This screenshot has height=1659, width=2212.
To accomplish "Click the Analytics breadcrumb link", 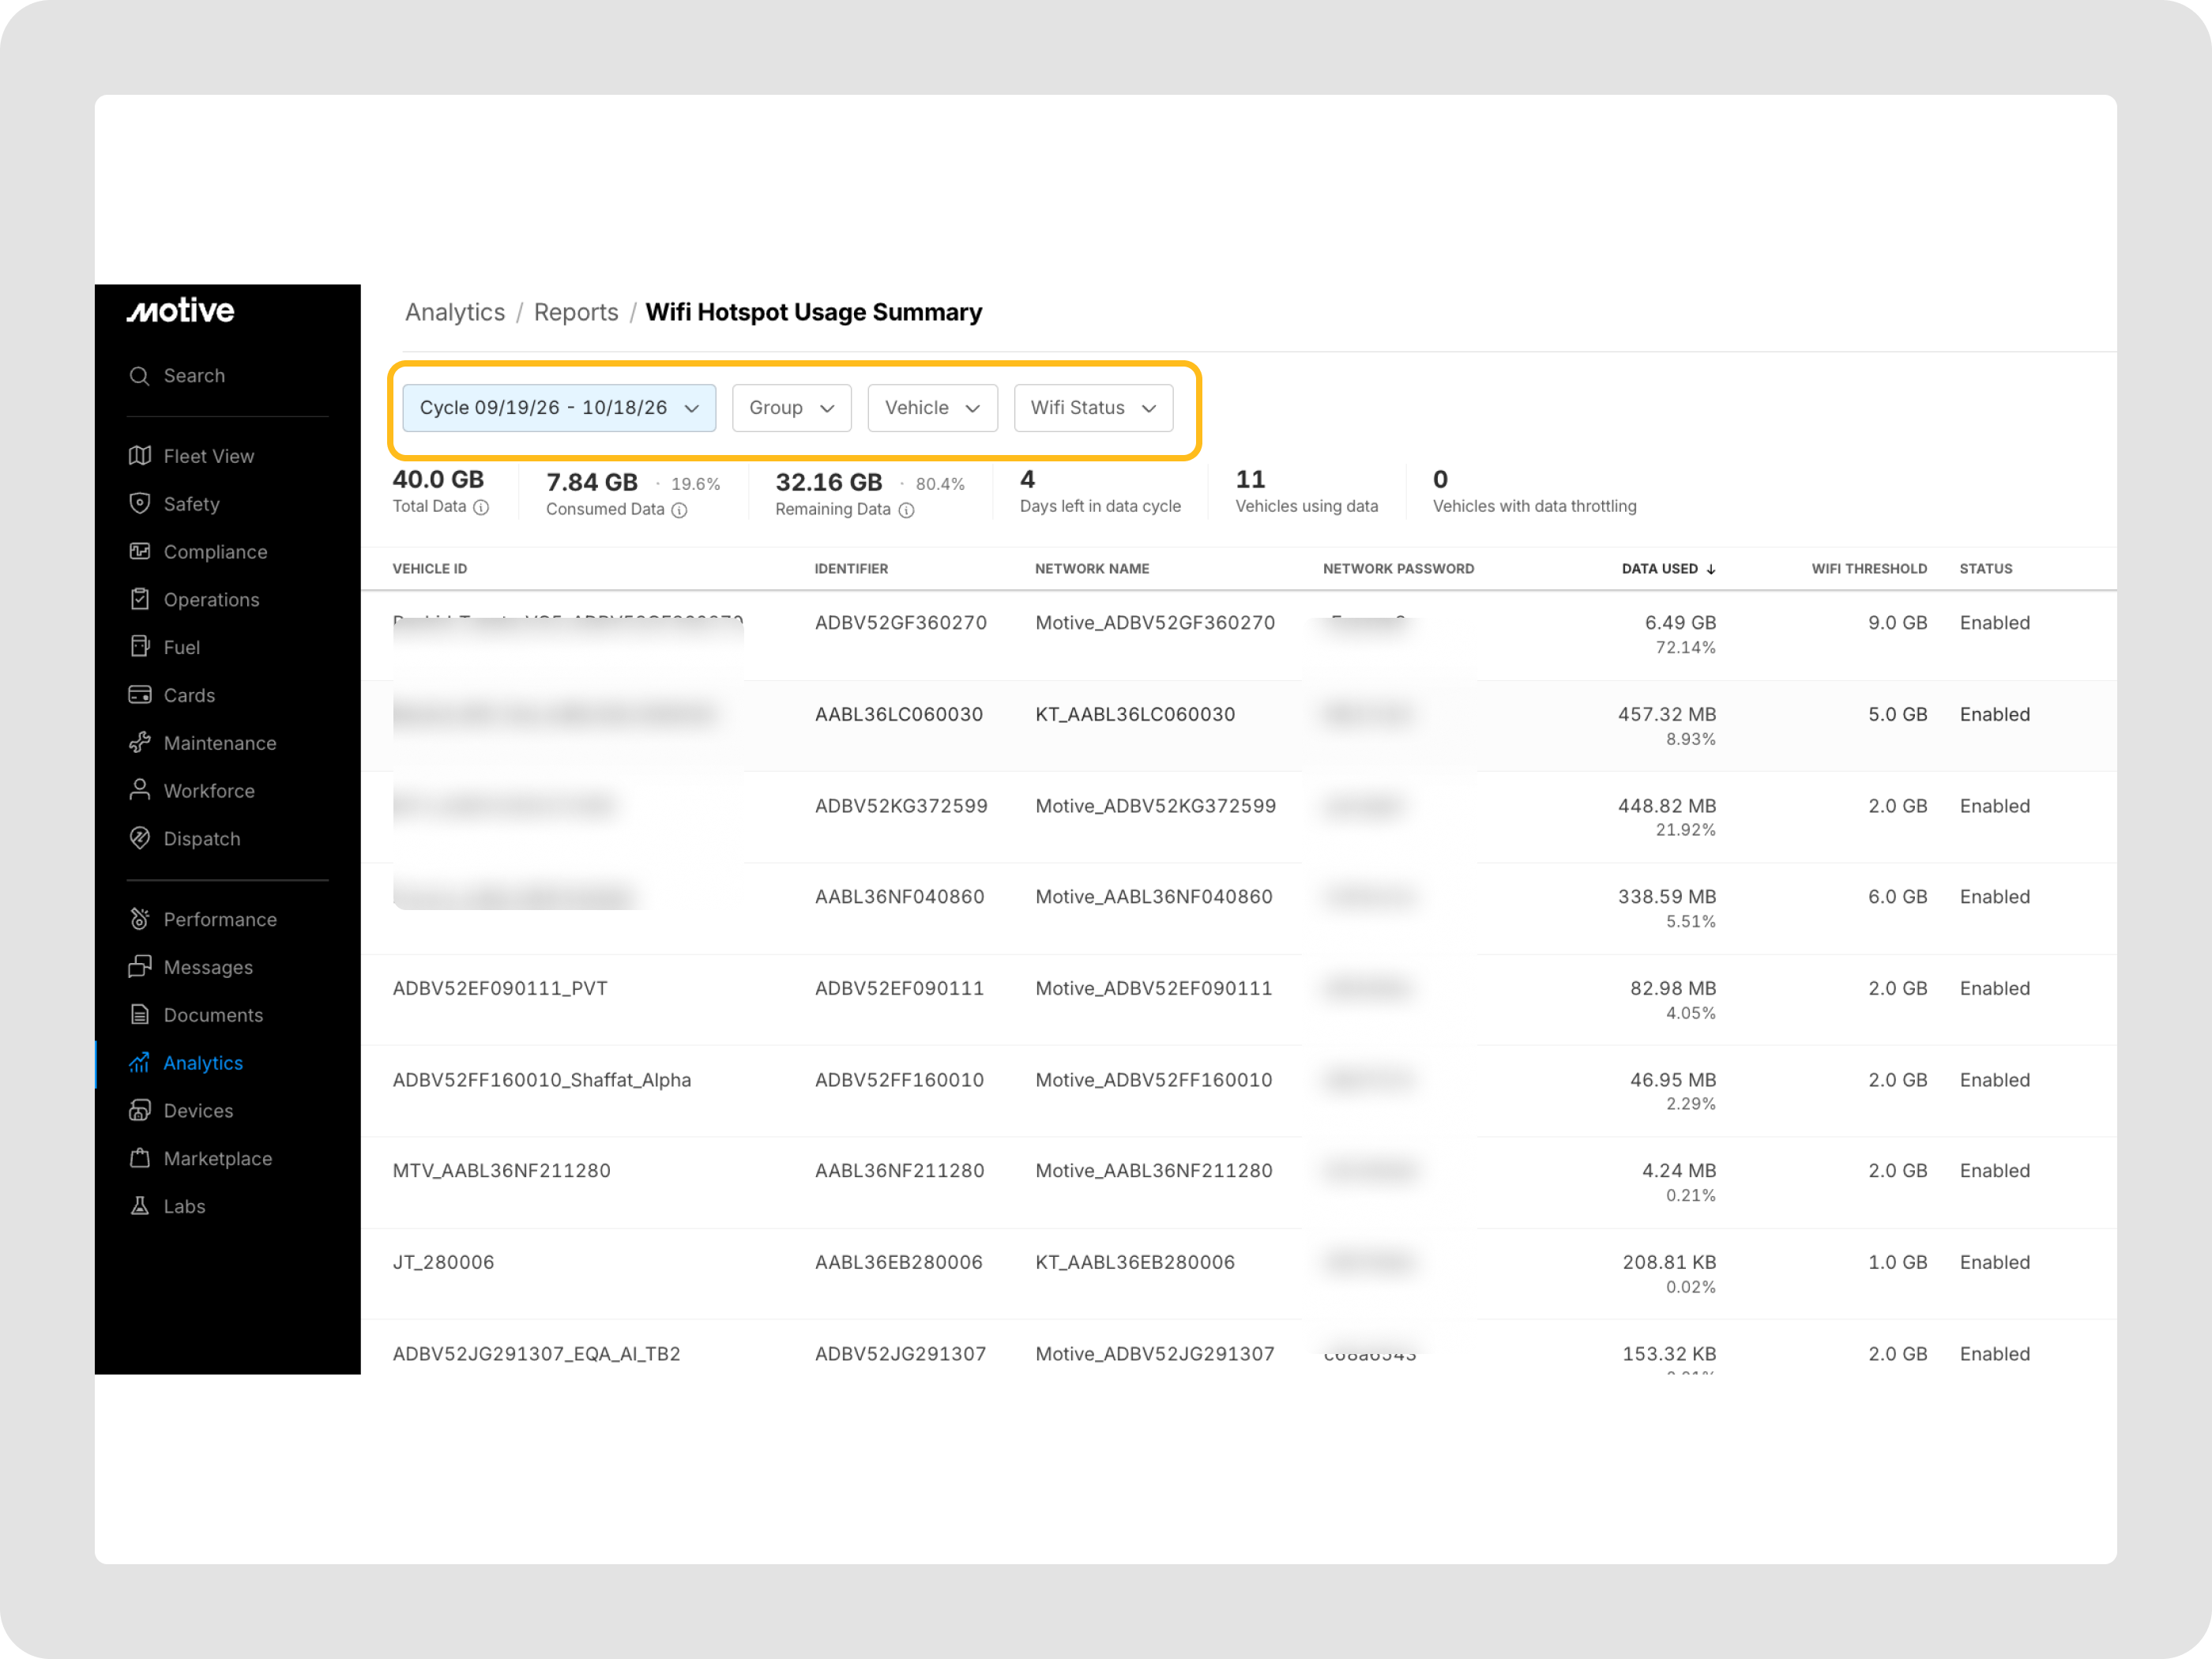I will coord(455,313).
